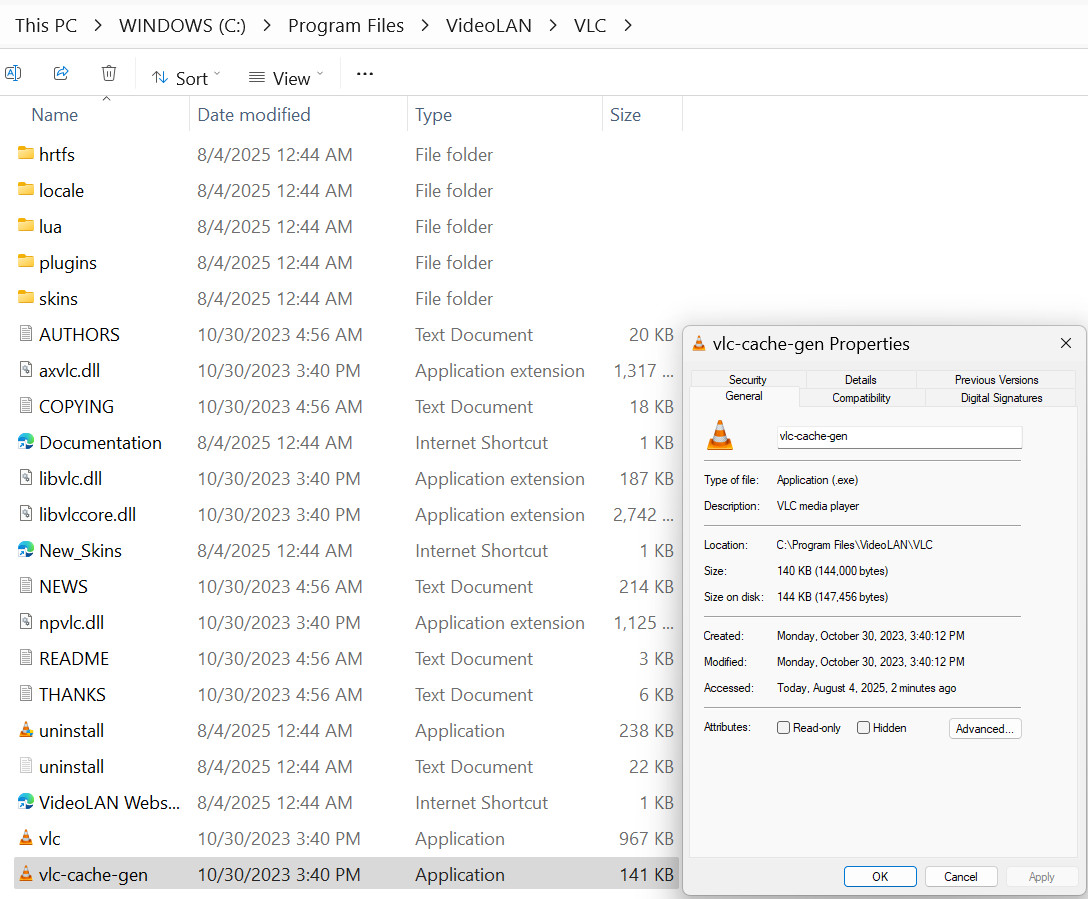1088x899 pixels.
Task: Open the Digital Signatures tab
Action: tap(1001, 397)
